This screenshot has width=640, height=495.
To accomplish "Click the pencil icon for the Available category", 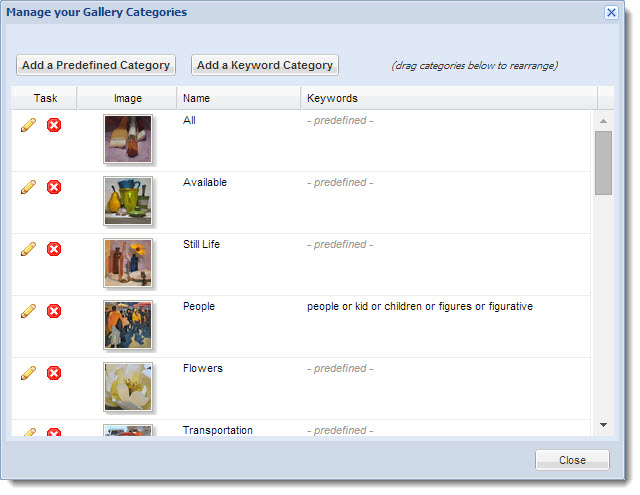I will point(28,187).
